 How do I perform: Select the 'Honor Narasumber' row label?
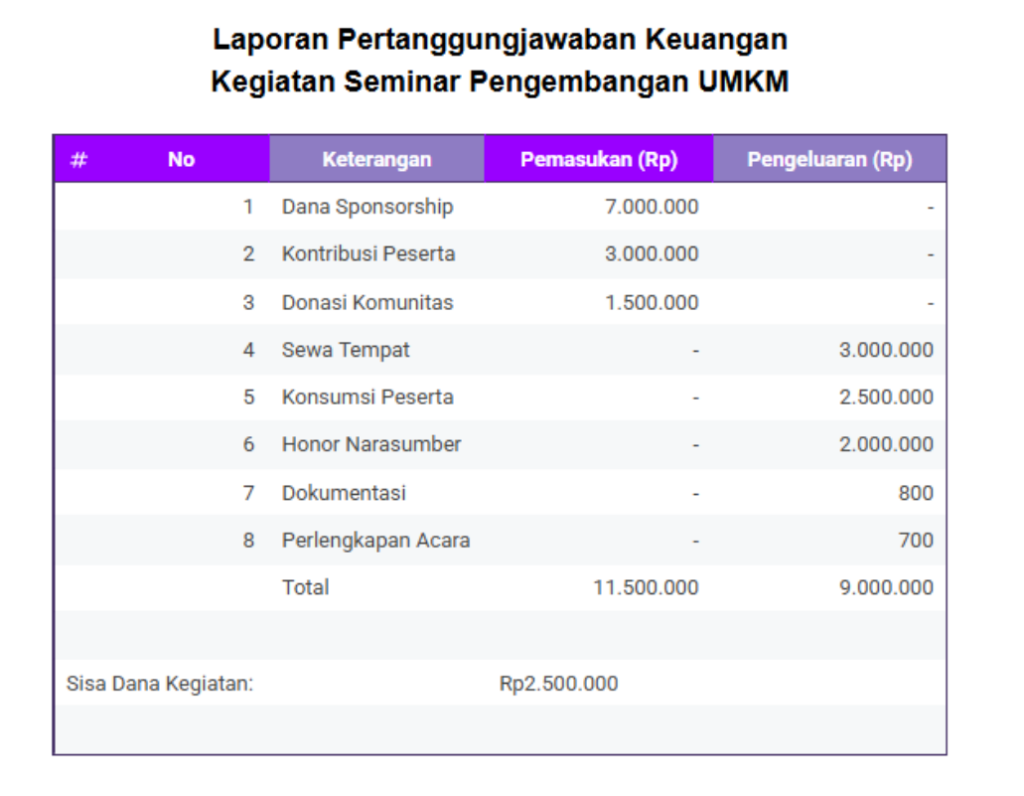tap(371, 444)
